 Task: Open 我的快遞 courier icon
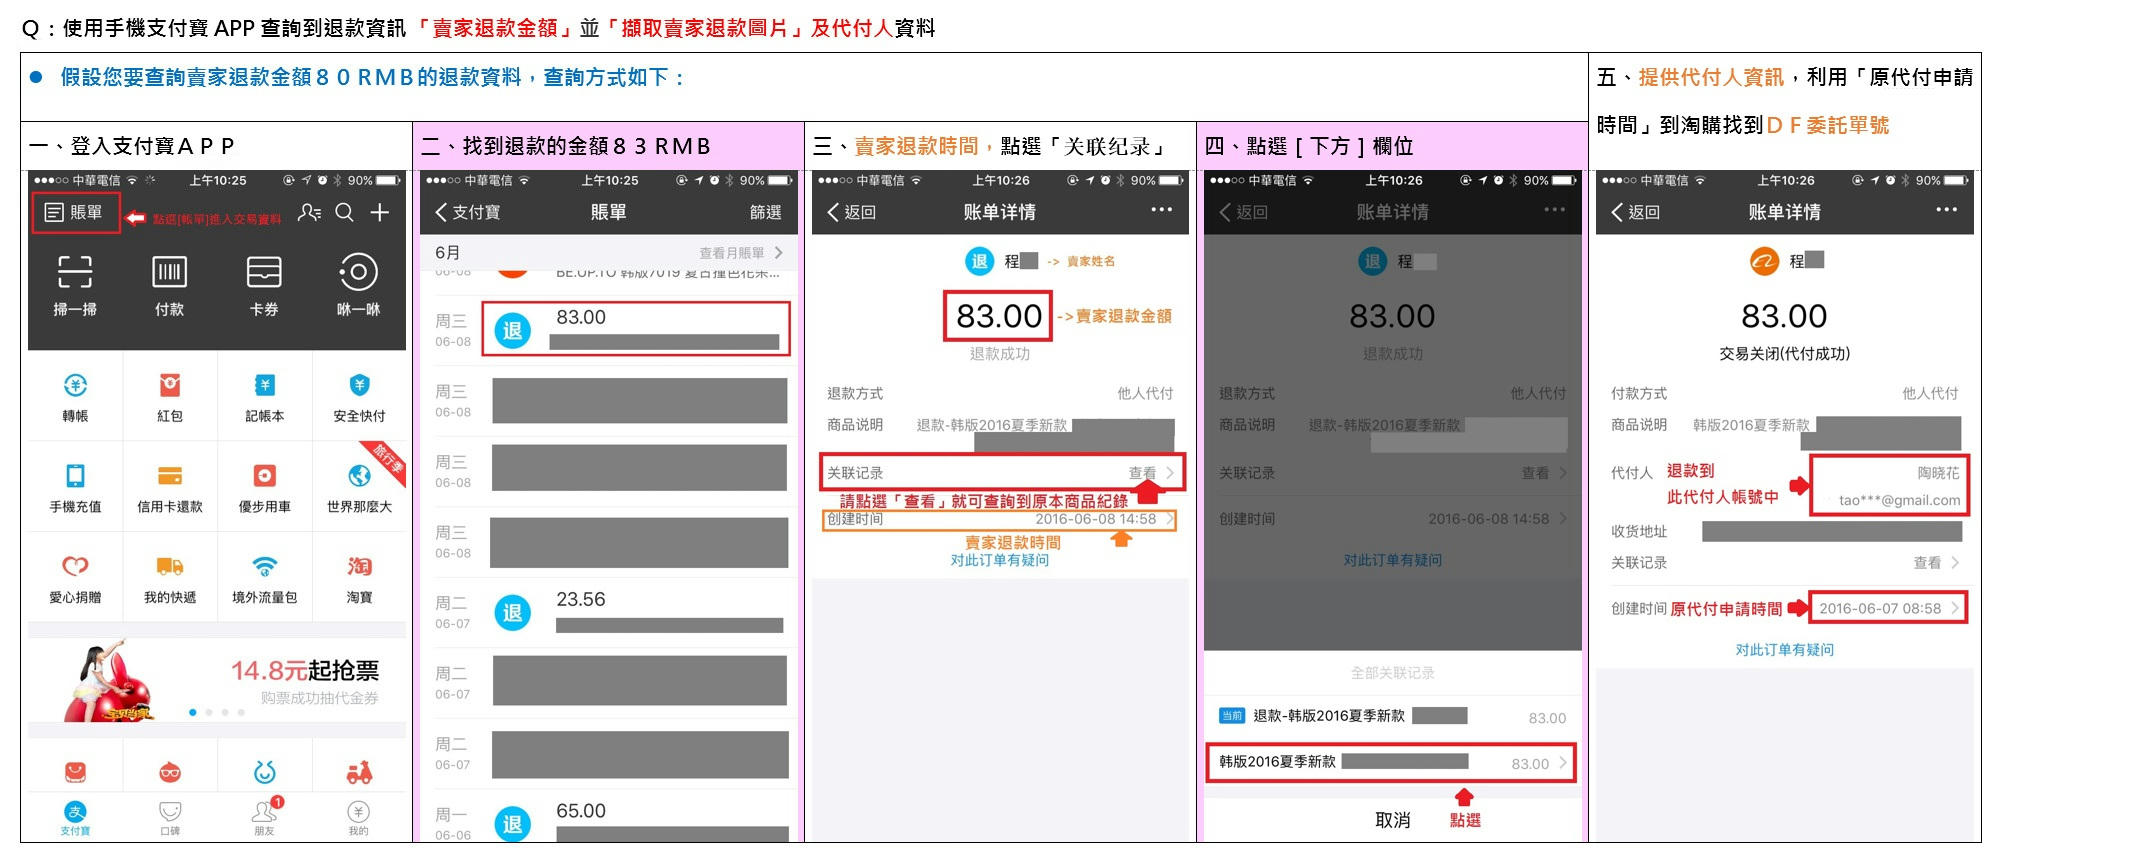pyautogui.click(x=170, y=579)
